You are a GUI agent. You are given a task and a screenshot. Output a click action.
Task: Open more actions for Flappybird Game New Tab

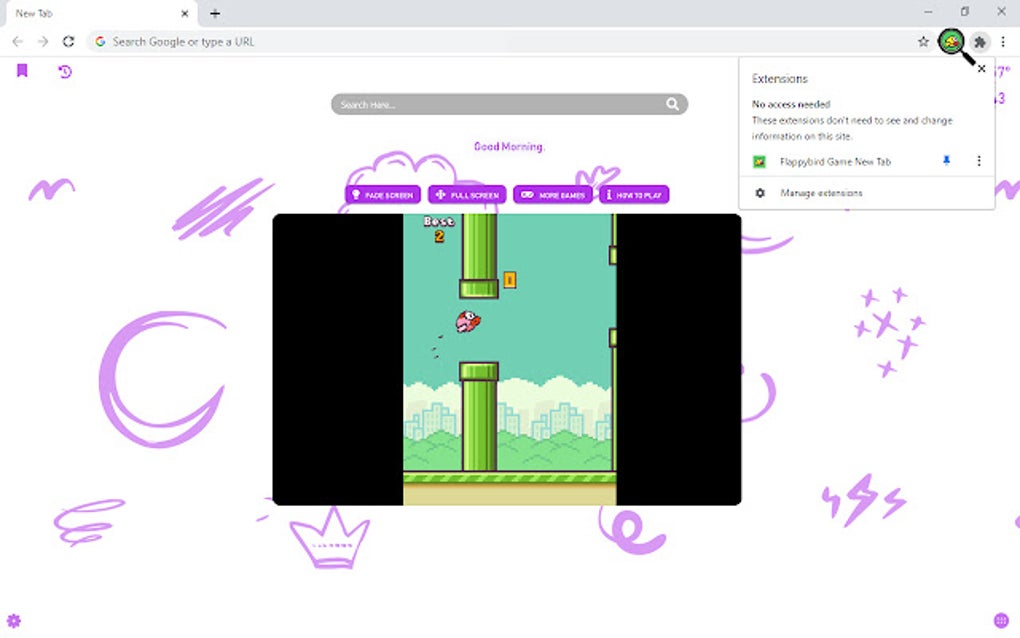pyautogui.click(x=978, y=161)
